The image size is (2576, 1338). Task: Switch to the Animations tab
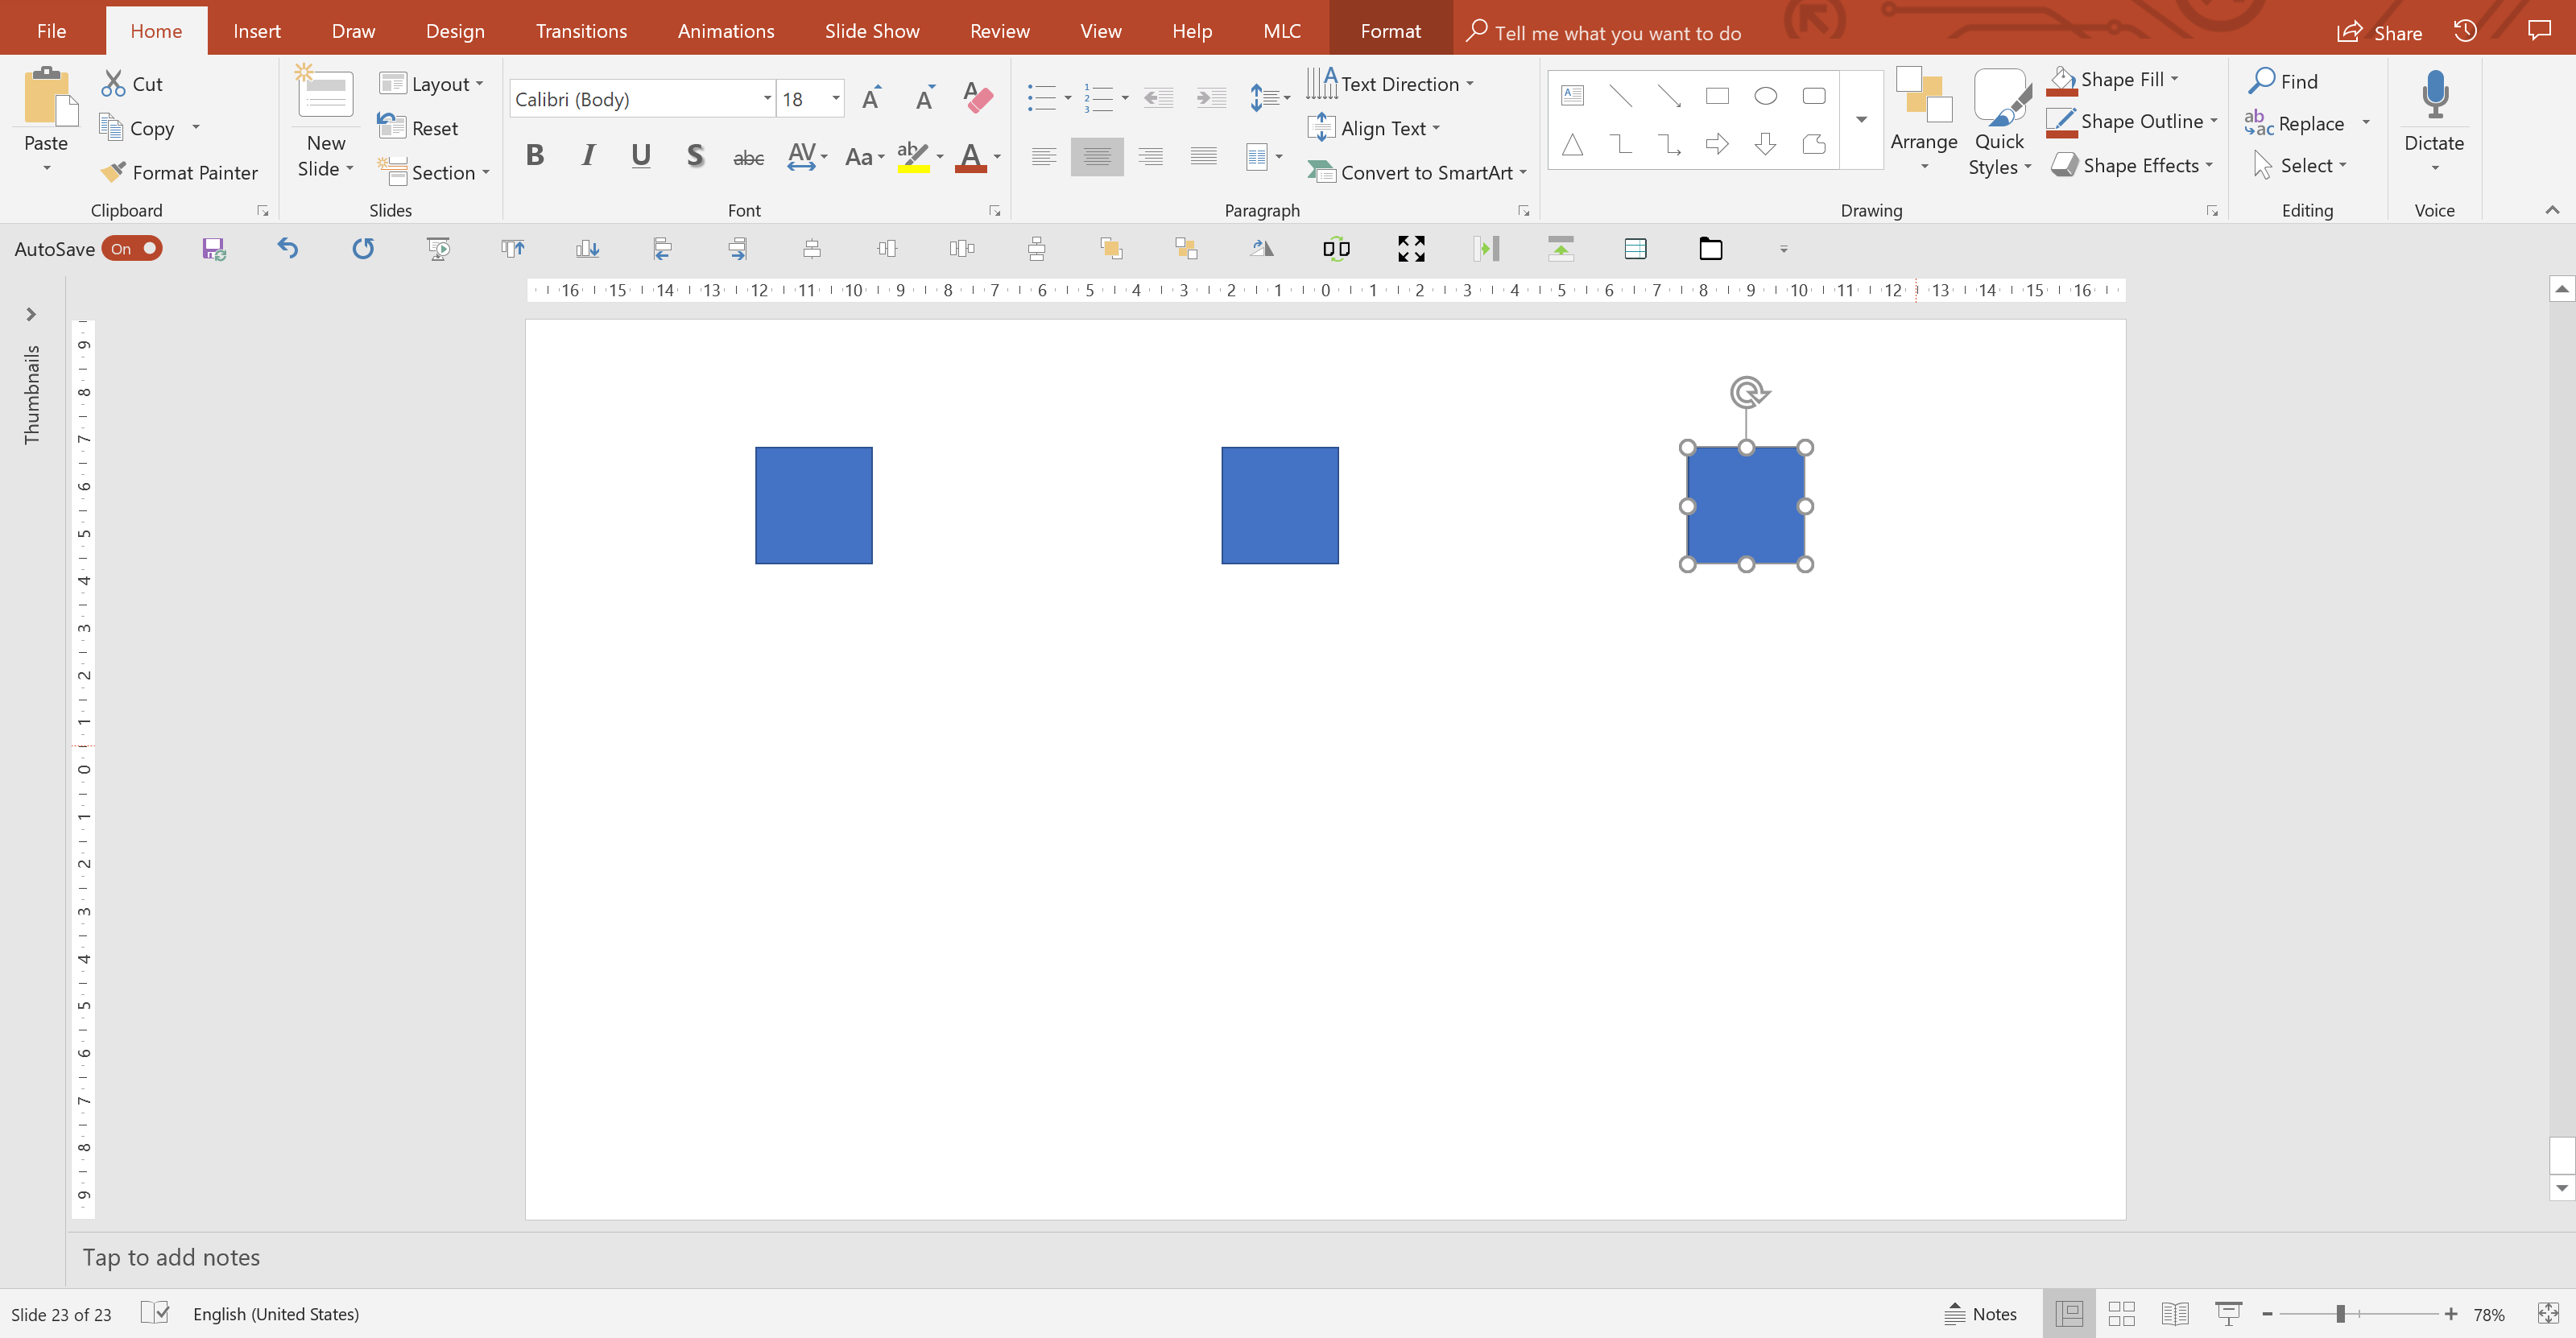pyautogui.click(x=726, y=31)
